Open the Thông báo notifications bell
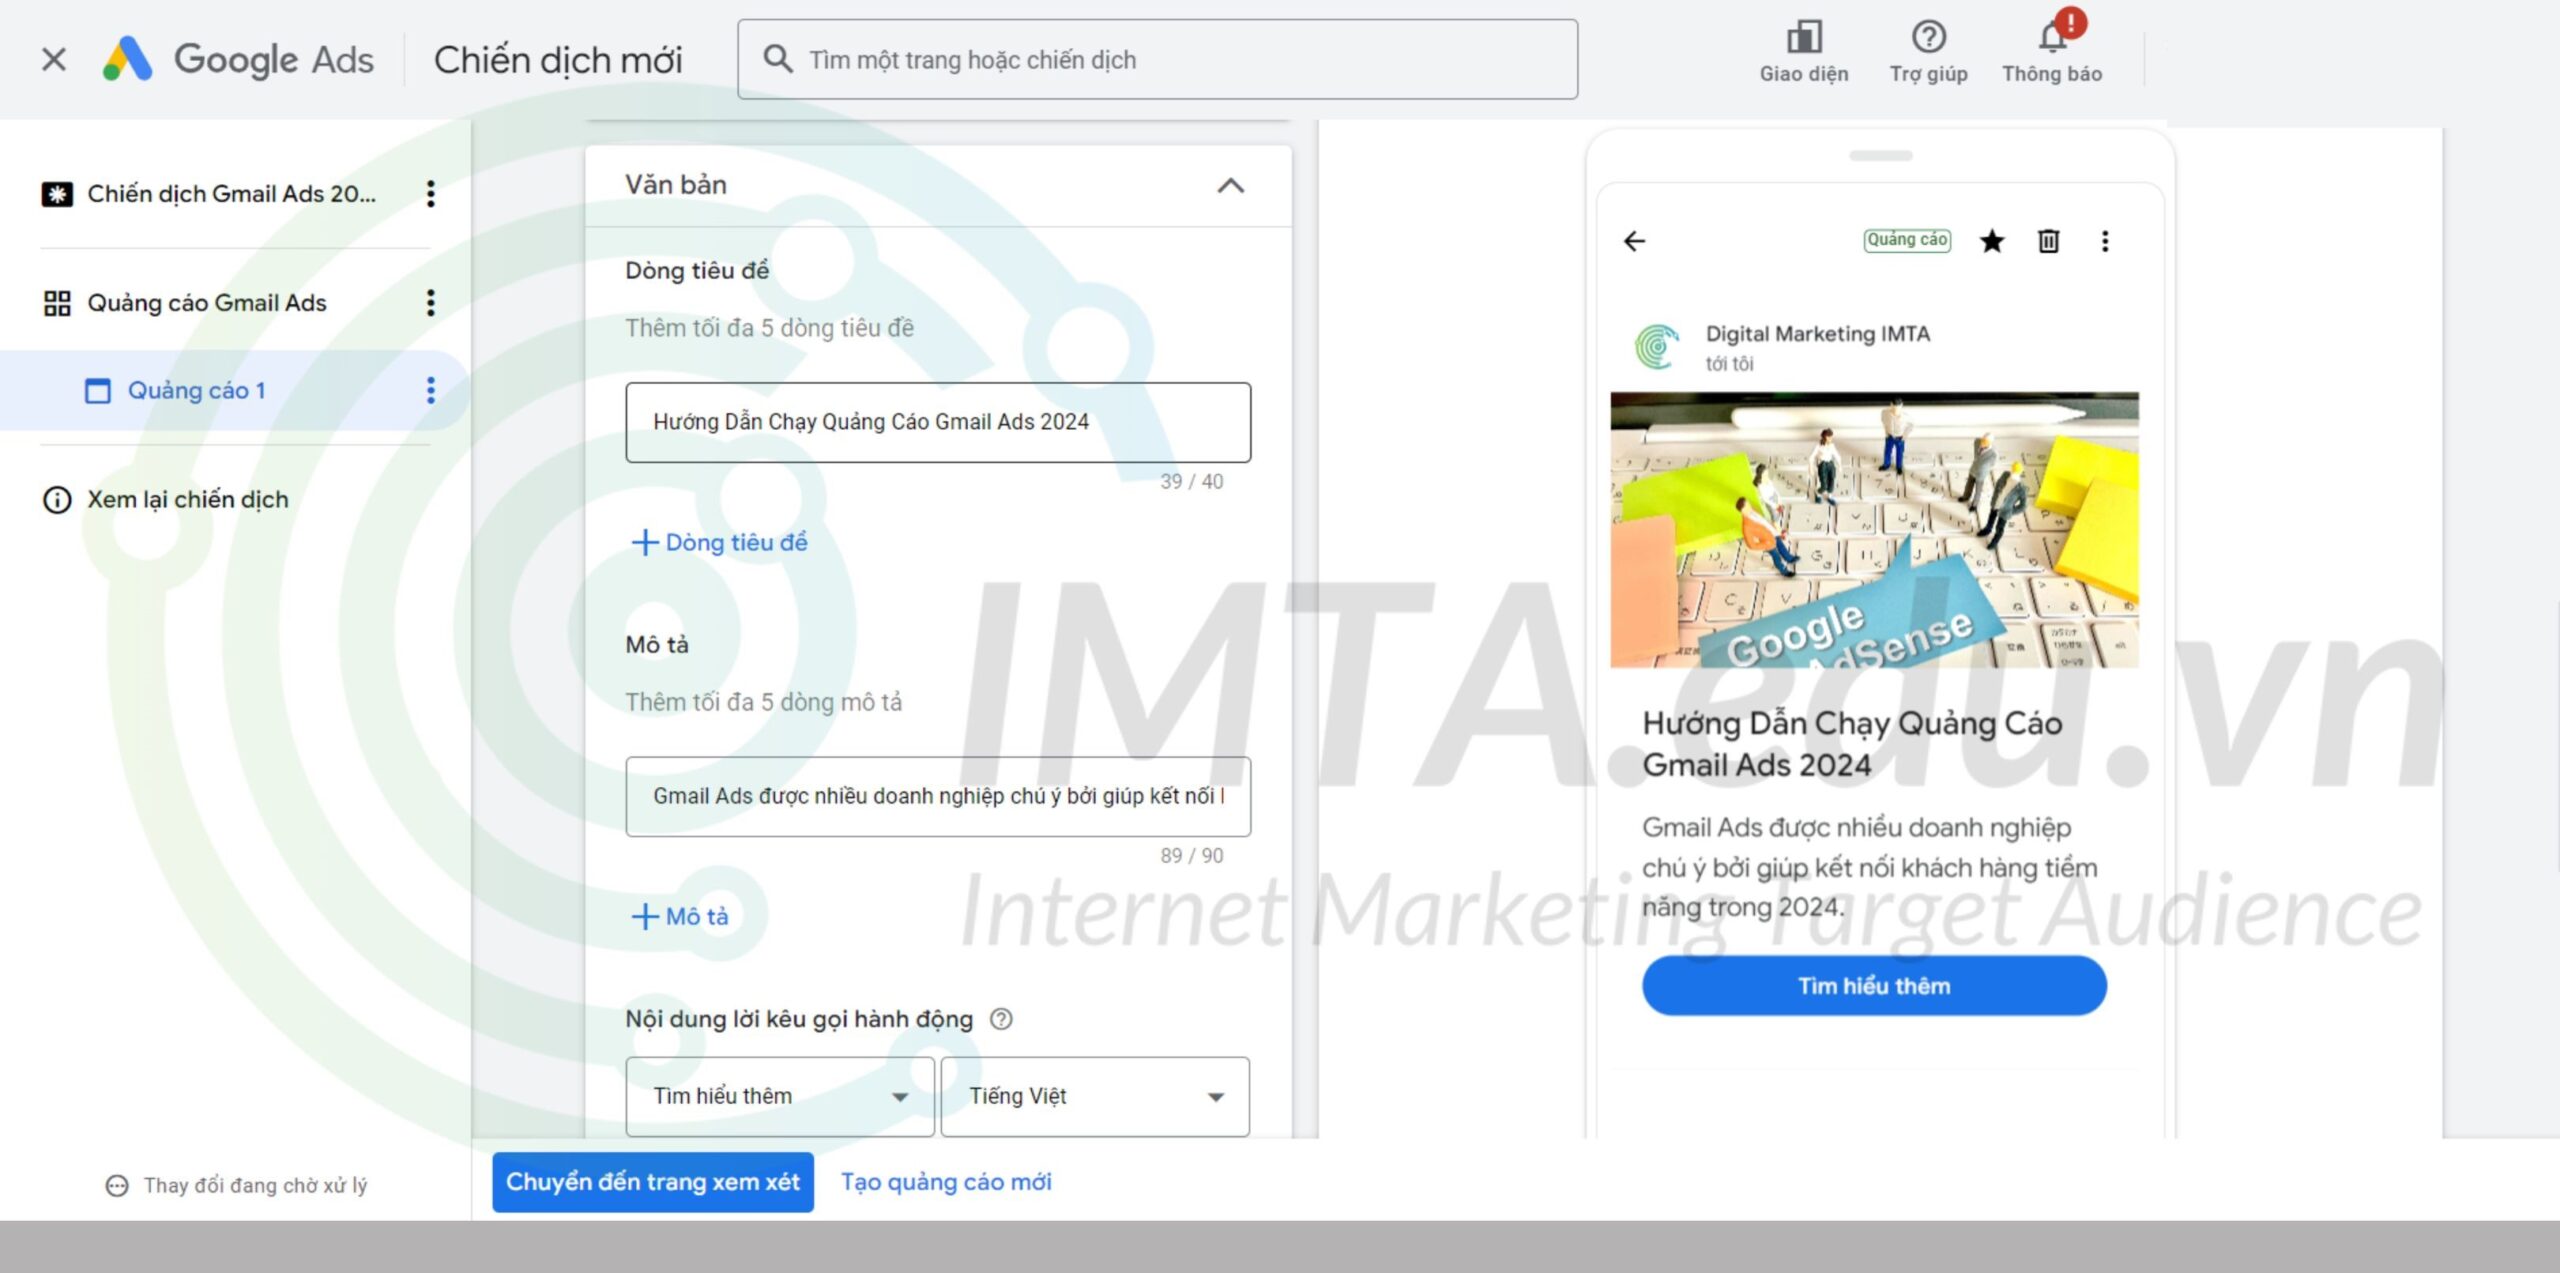 (2052, 52)
